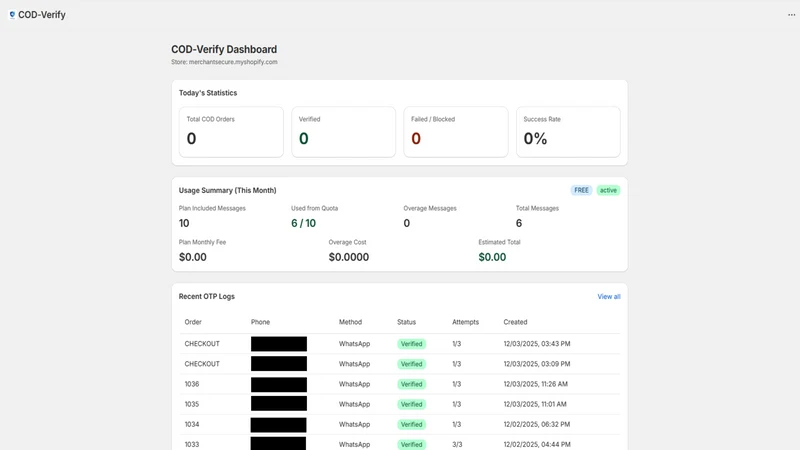
Task: Click the Phone column header
Action: (260, 322)
